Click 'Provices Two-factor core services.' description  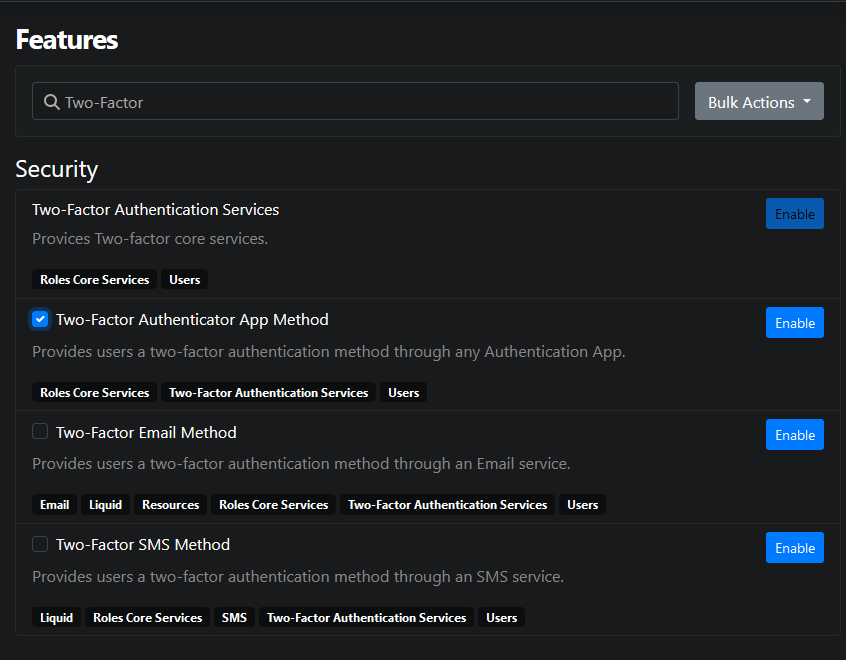click(150, 239)
